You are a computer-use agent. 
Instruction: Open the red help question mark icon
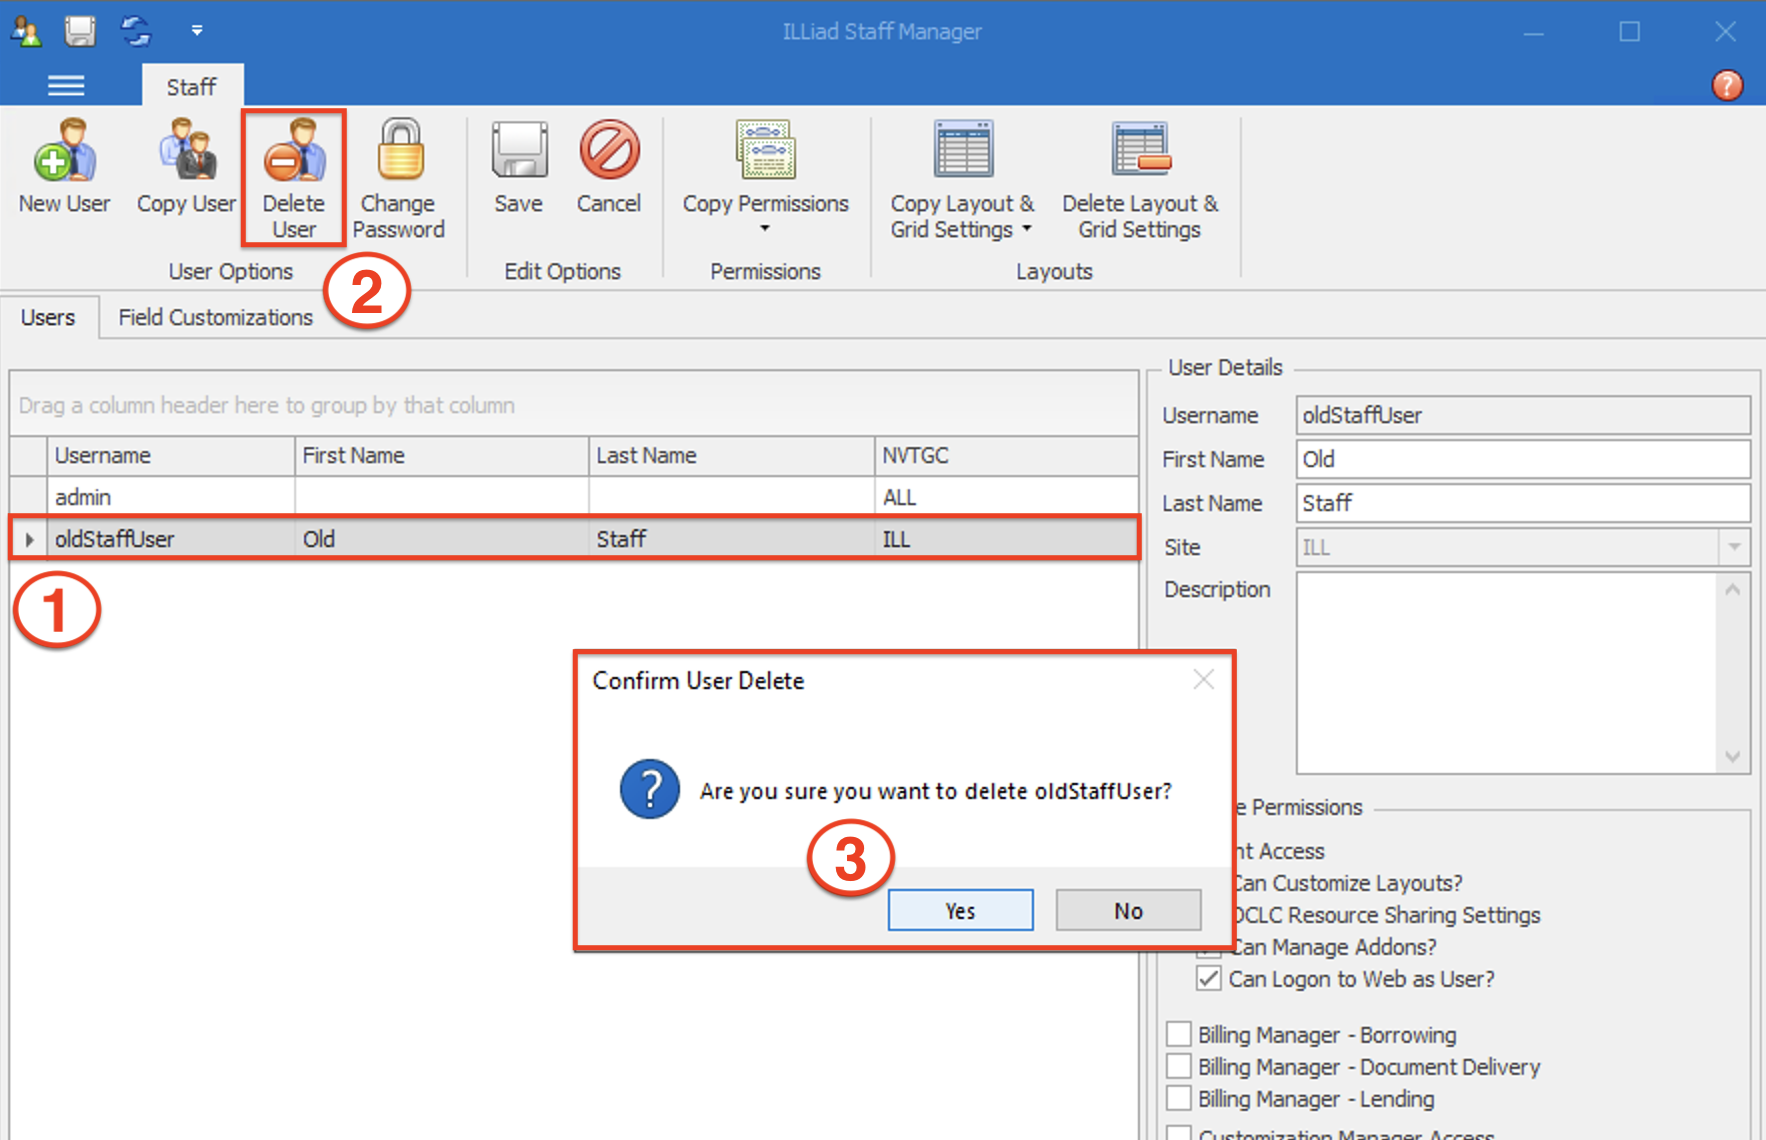(x=1727, y=85)
